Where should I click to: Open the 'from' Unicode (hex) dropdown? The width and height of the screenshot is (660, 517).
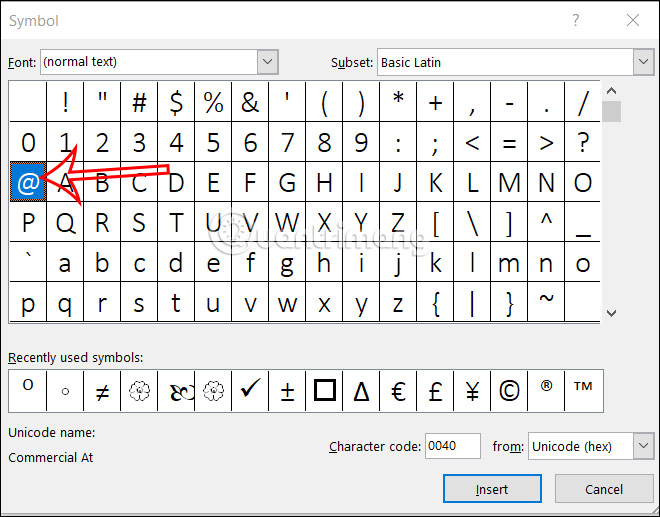643,446
